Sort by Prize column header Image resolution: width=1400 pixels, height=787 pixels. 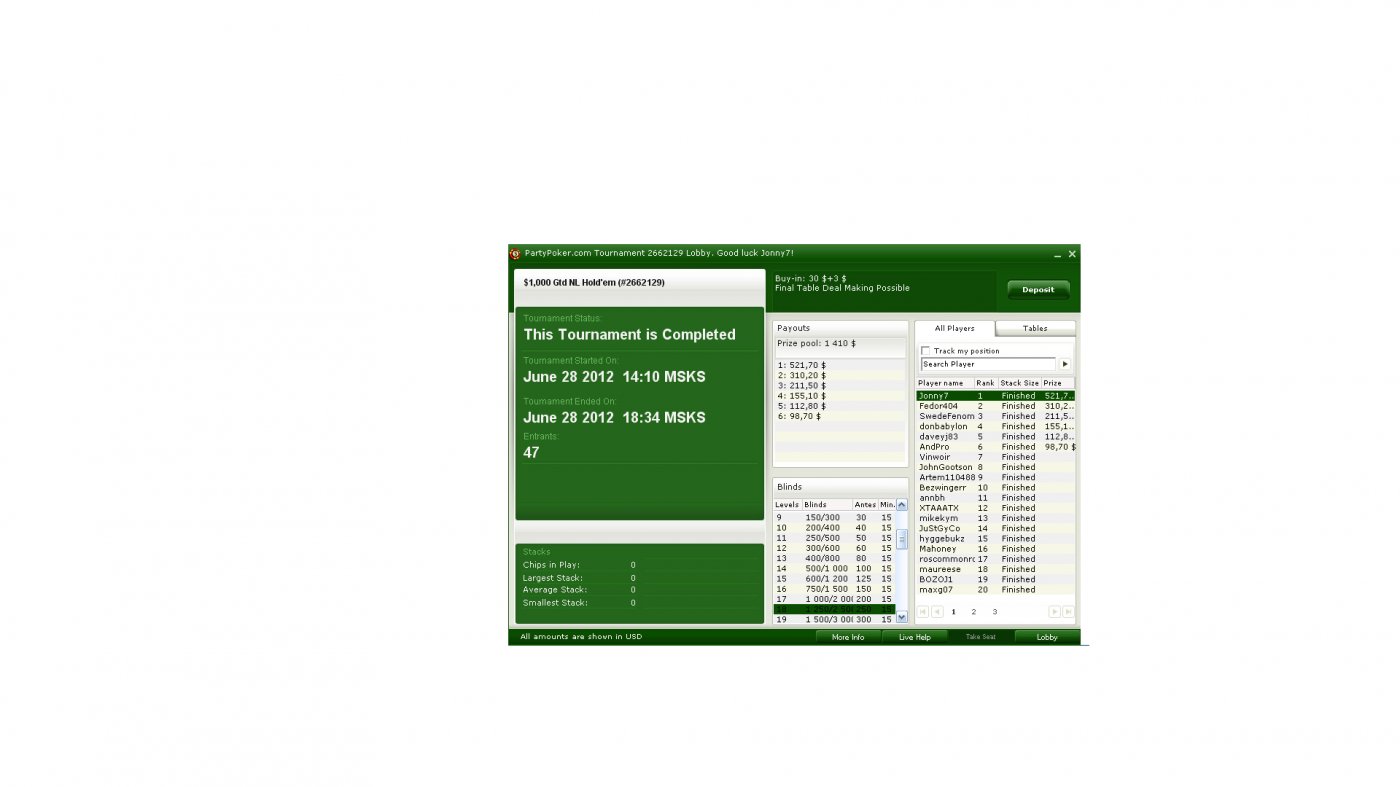click(1058, 383)
